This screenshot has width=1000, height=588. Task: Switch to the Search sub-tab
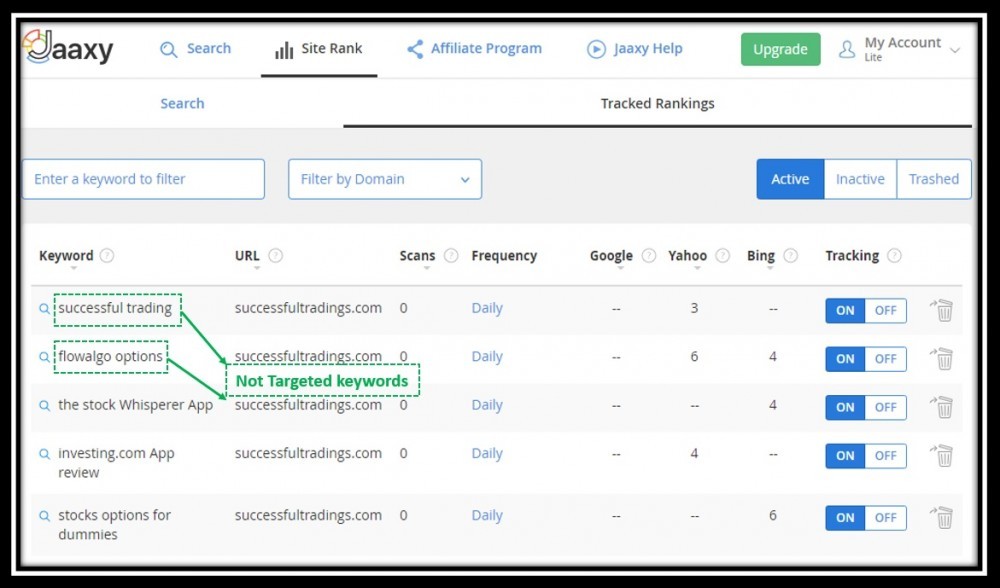pyautogui.click(x=182, y=103)
